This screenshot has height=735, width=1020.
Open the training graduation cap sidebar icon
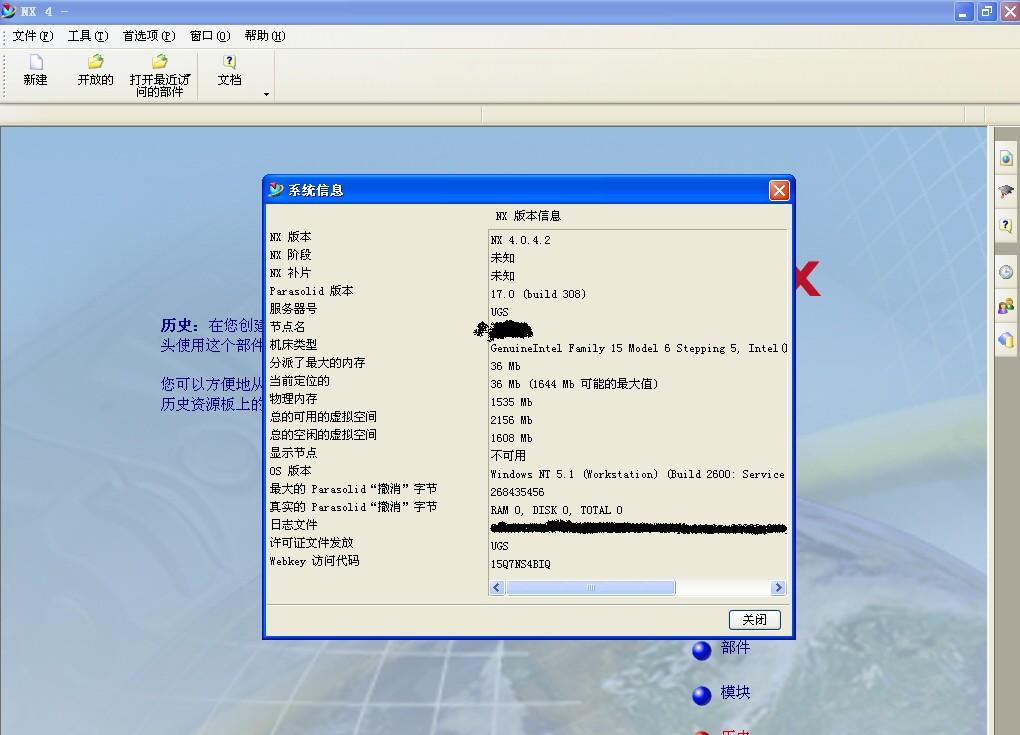coord(1006,191)
